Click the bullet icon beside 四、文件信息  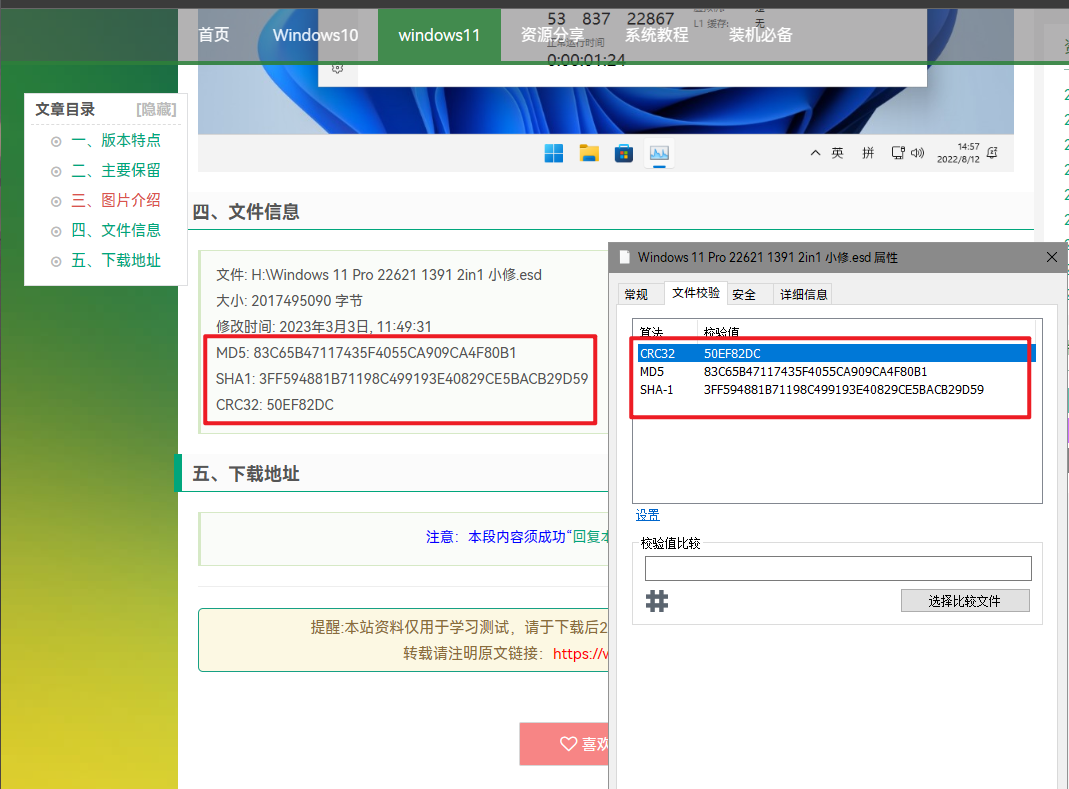[56, 230]
